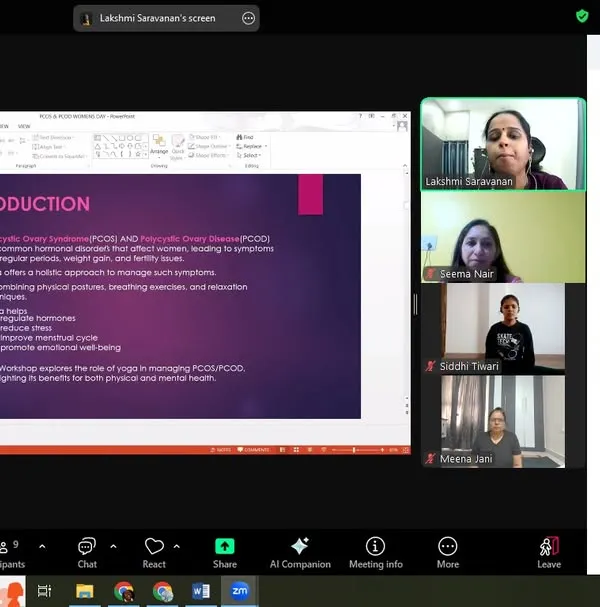This screenshot has height=607, width=600.
Task: Open Microsoft Word from the taskbar
Action: click(201, 591)
